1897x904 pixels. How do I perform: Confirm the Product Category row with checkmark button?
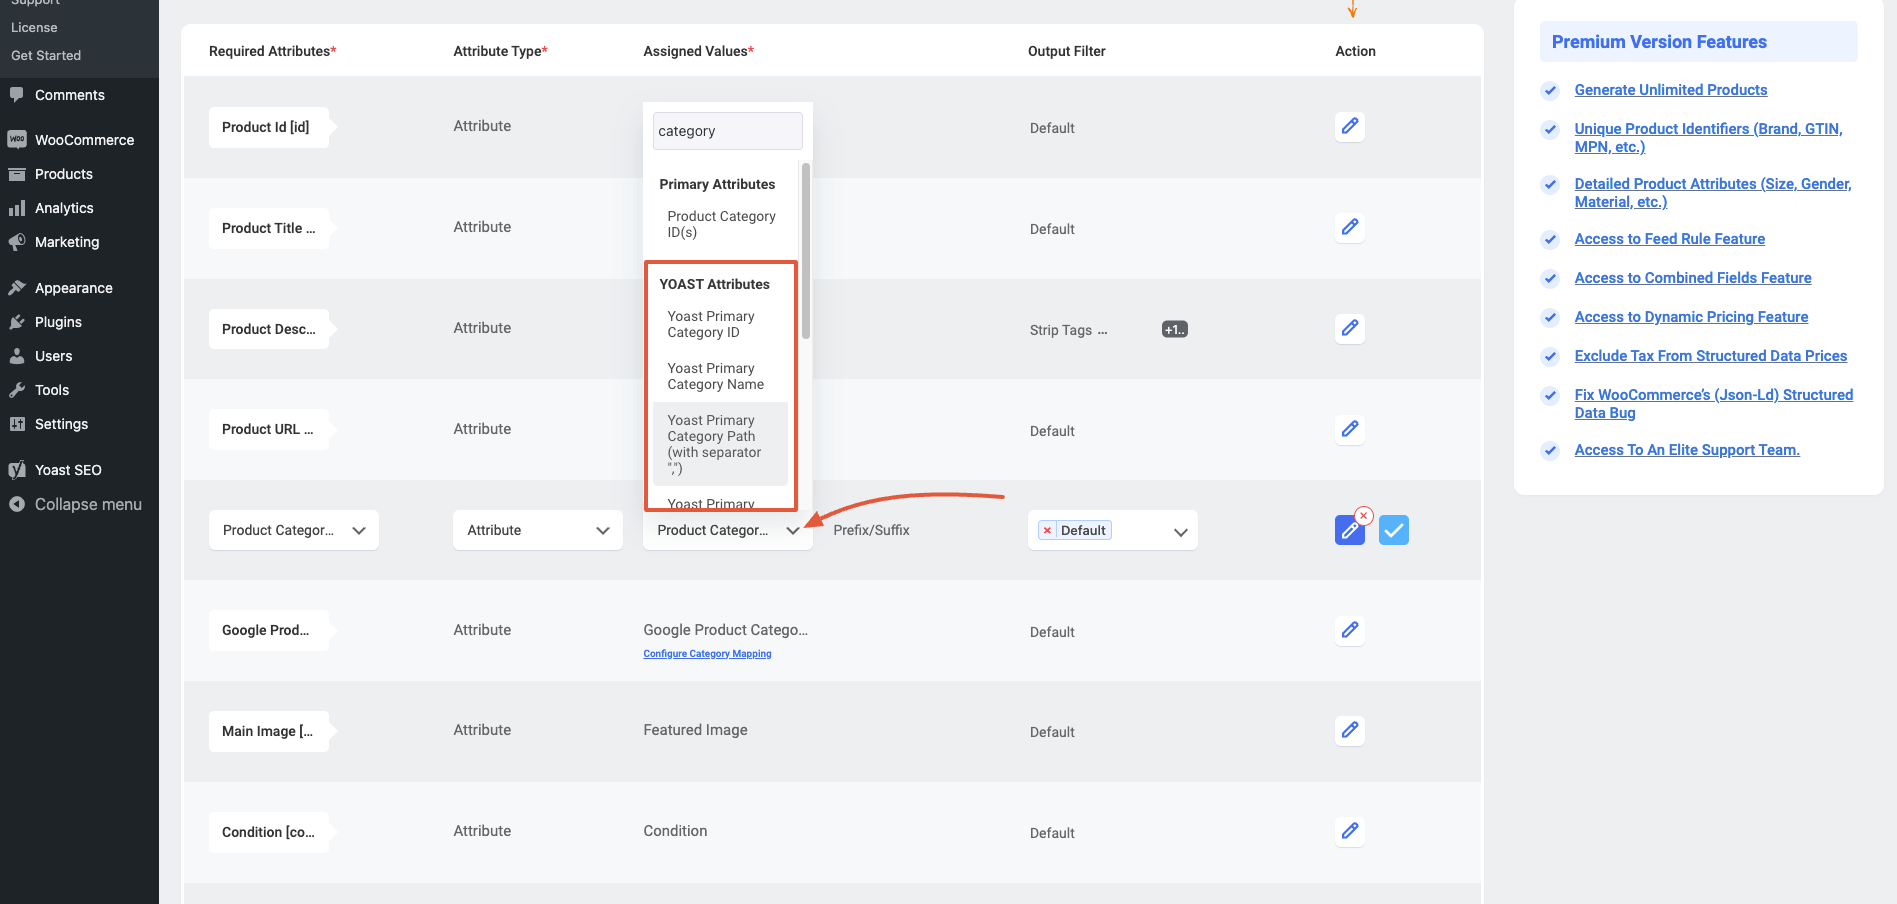pos(1393,530)
